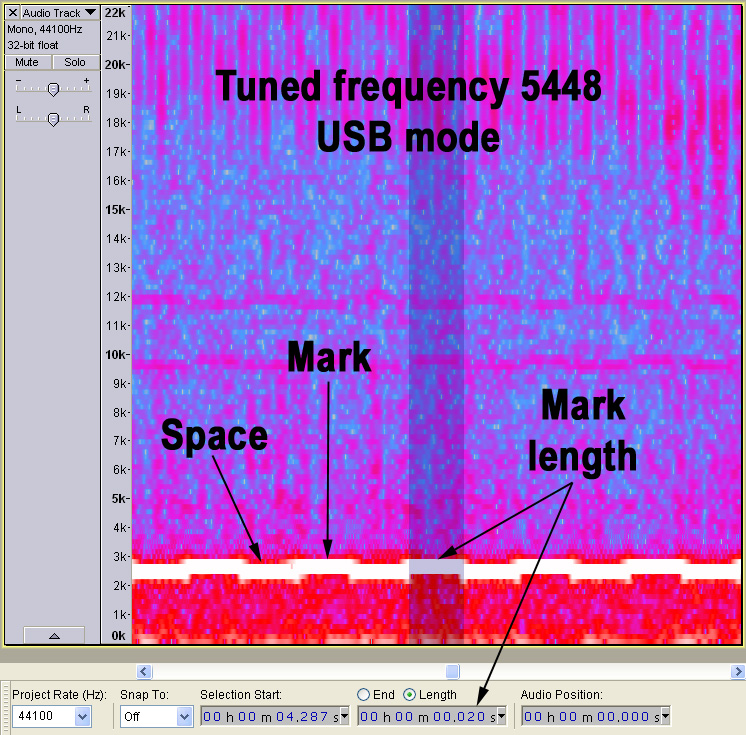Collapse the track with the up-arrow button
Screen dimensions: 746x735
[x=54, y=636]
